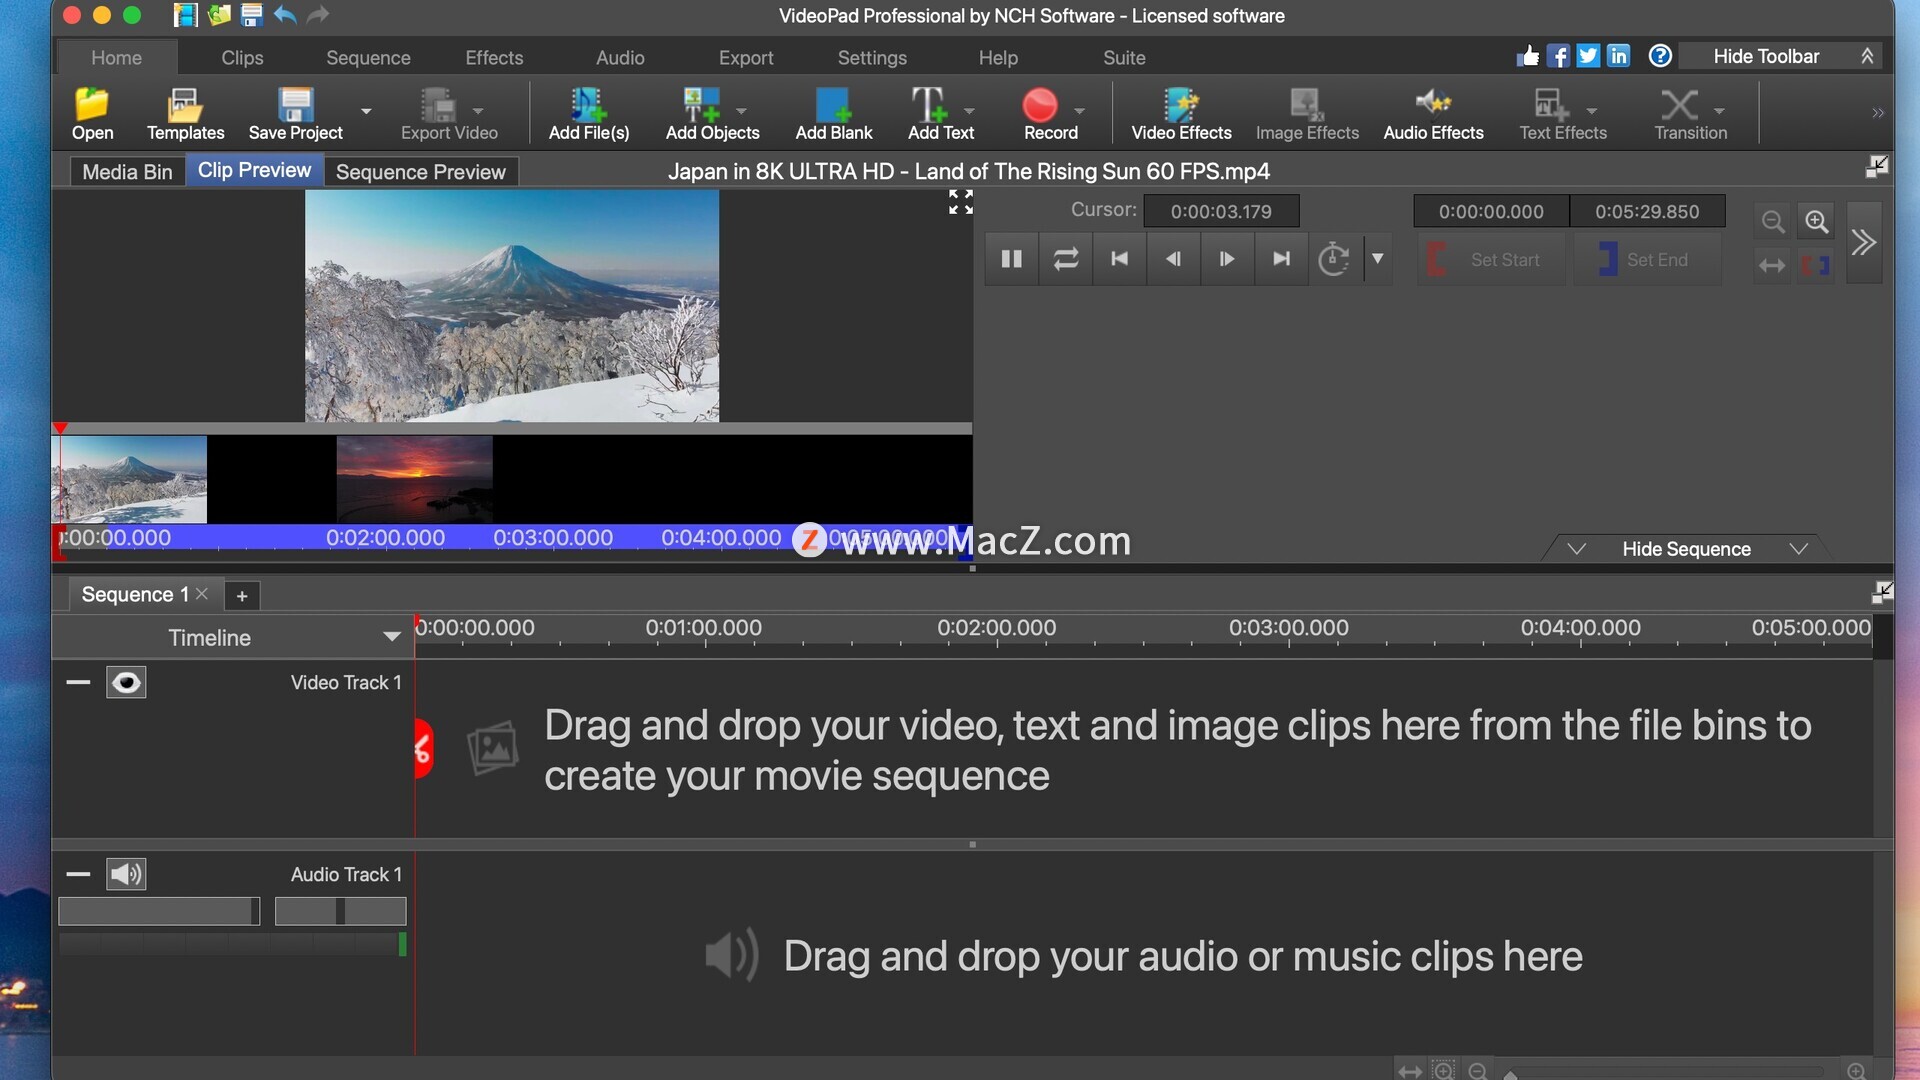The height and width of the screenshot is (1080, 1920).
Task: Click the fullscreen preview expand icon
Action: pos(960,202)
